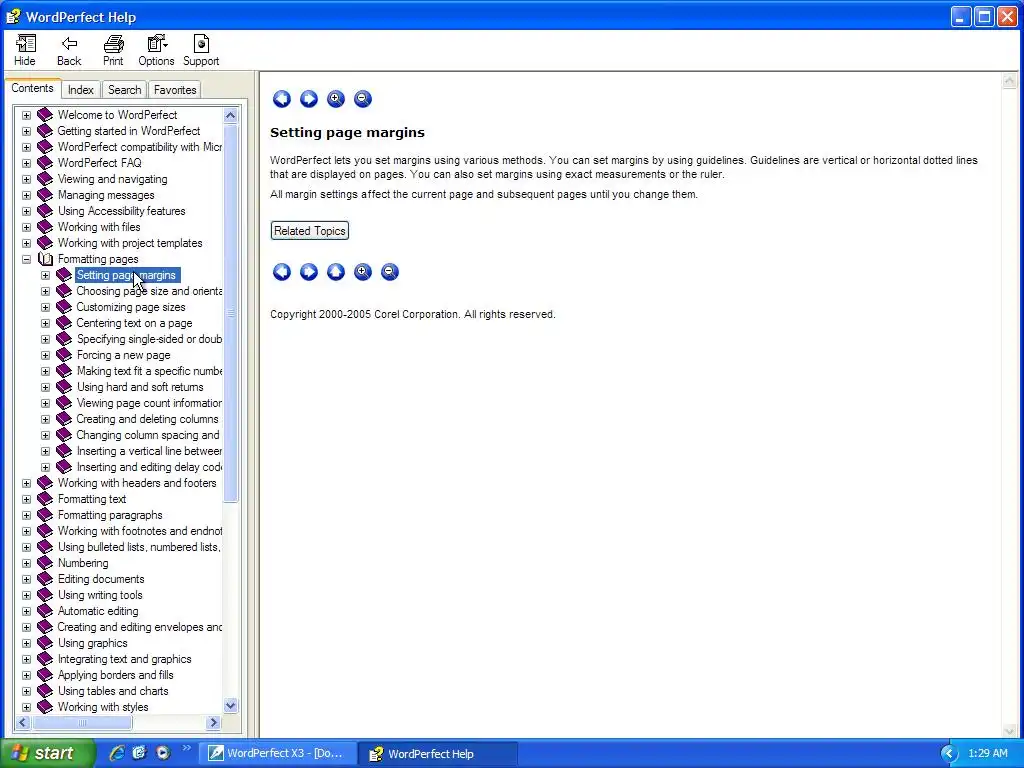Screen dimensions: 1024x768
Task: Open the Windows Start menu
Action: [x=47, y=754]
